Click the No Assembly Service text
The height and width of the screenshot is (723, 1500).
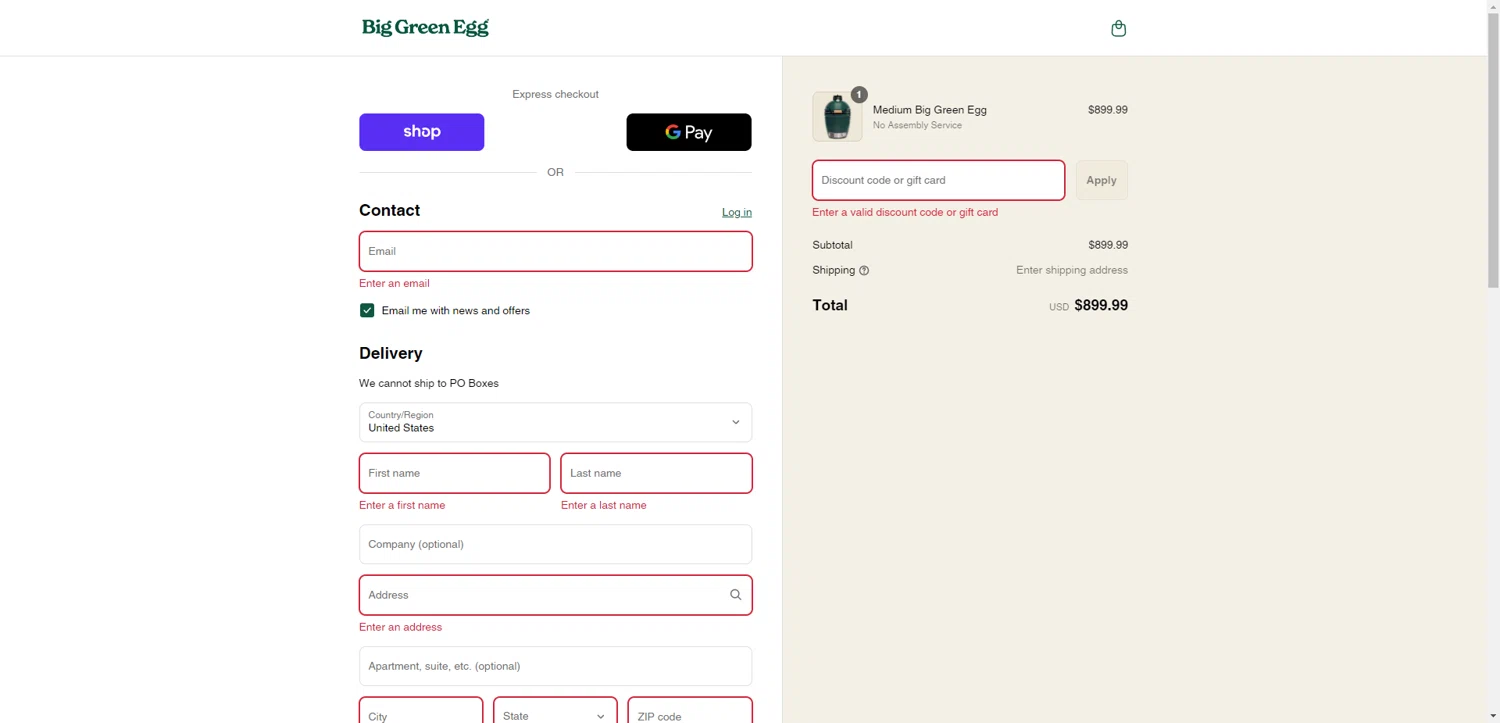click(x=917, y=125)
